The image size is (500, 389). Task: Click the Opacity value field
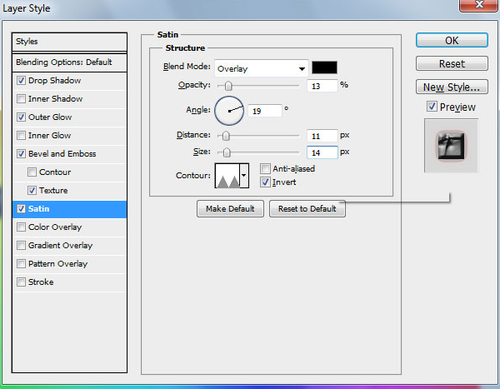coord(322,86)
